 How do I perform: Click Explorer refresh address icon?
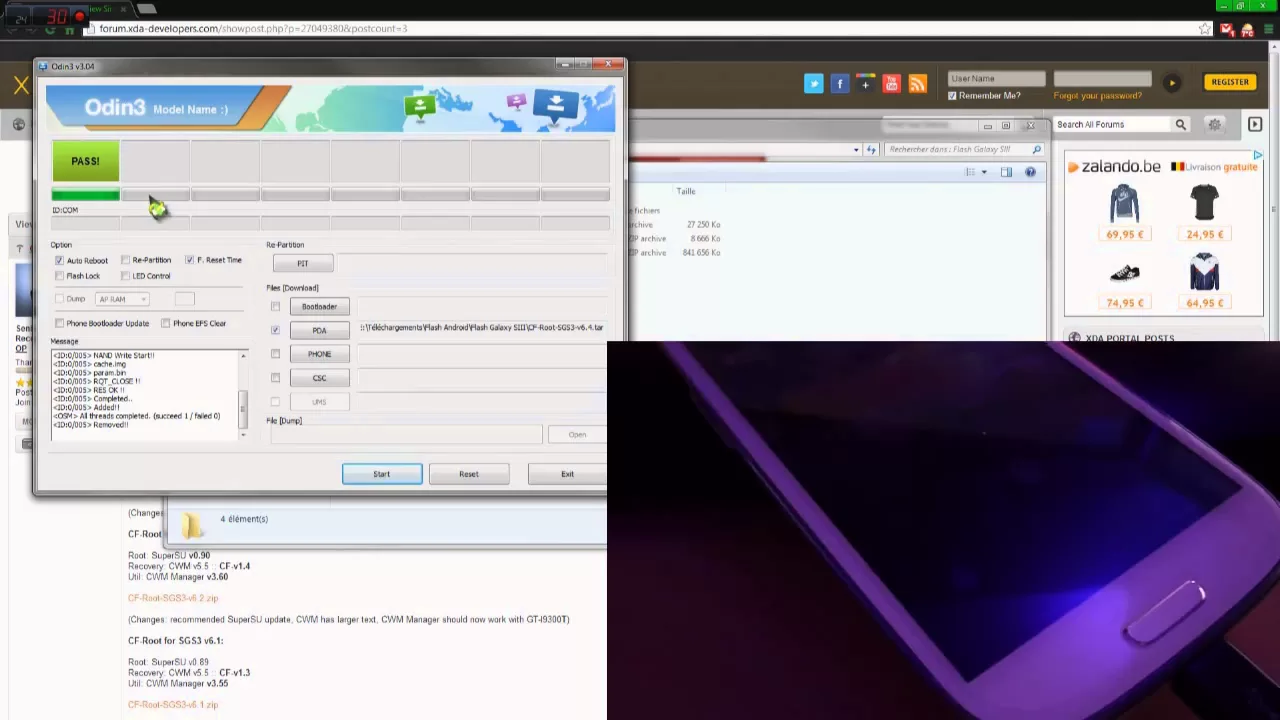click(x=871, y=150)
